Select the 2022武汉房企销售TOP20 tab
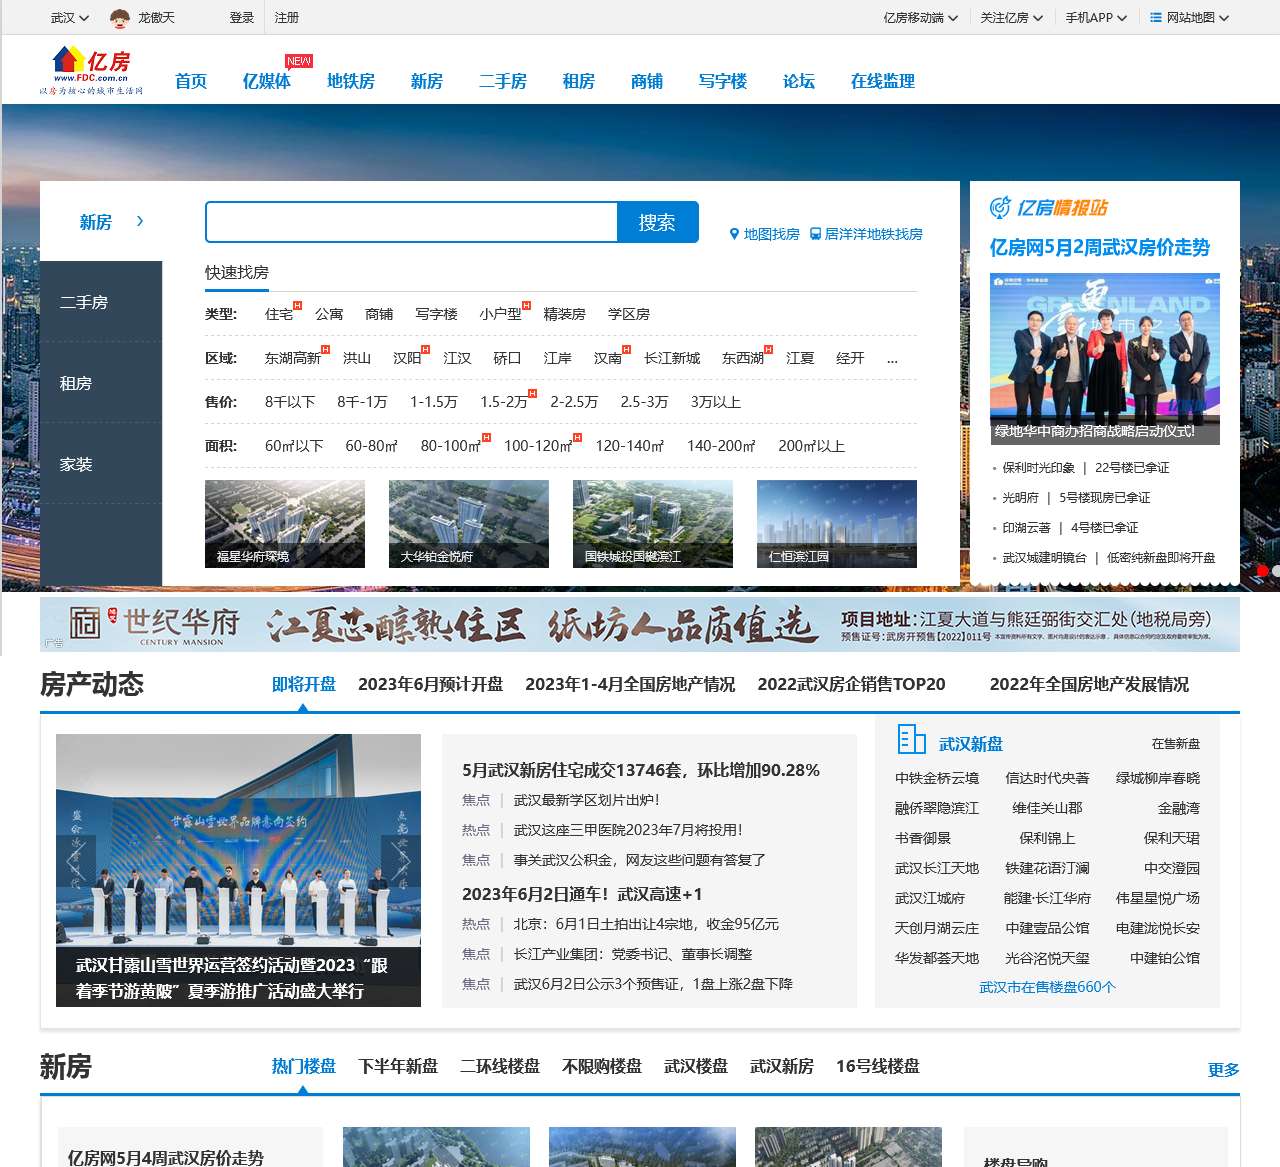Screen dimensions: 1280x1167 [x=851, y=684]
